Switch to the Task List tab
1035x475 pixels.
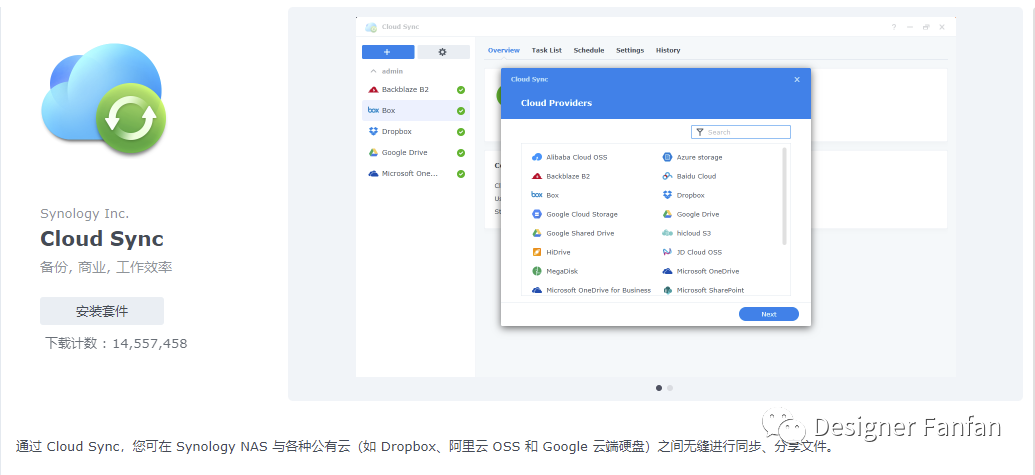(x=547, y=50)
